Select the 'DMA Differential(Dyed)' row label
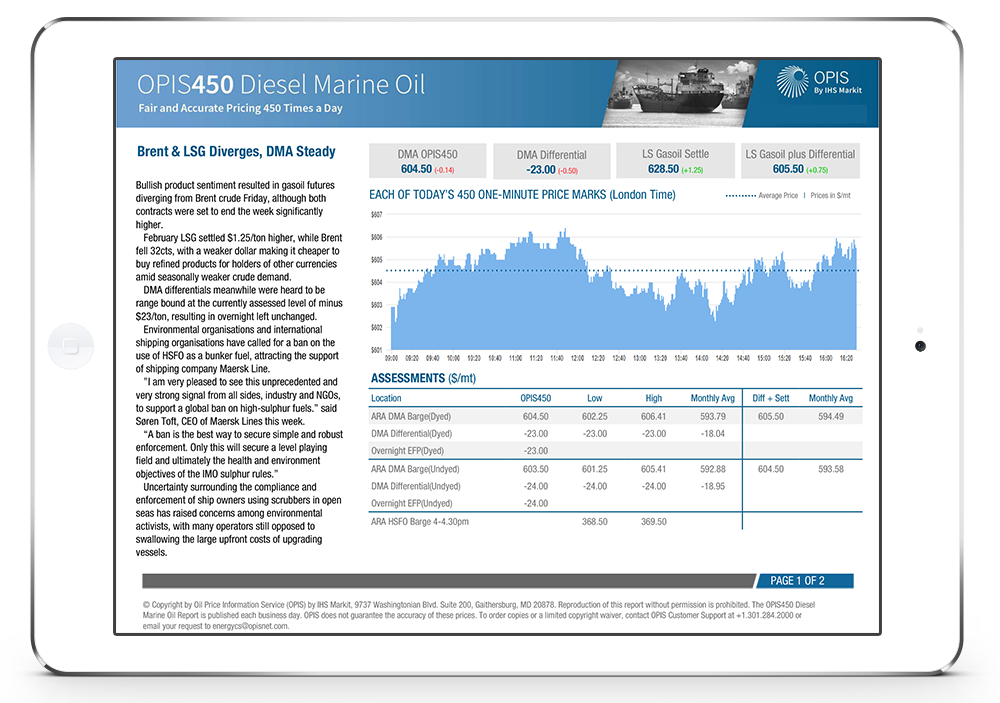Image resolution: width=1000 pixels, height=703 pixels. click(411, 434)
